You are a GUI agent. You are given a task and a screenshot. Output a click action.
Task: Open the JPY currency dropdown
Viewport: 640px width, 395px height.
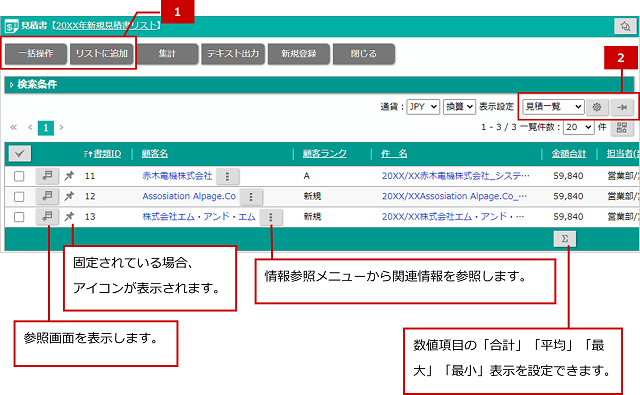tap(423, 107)
